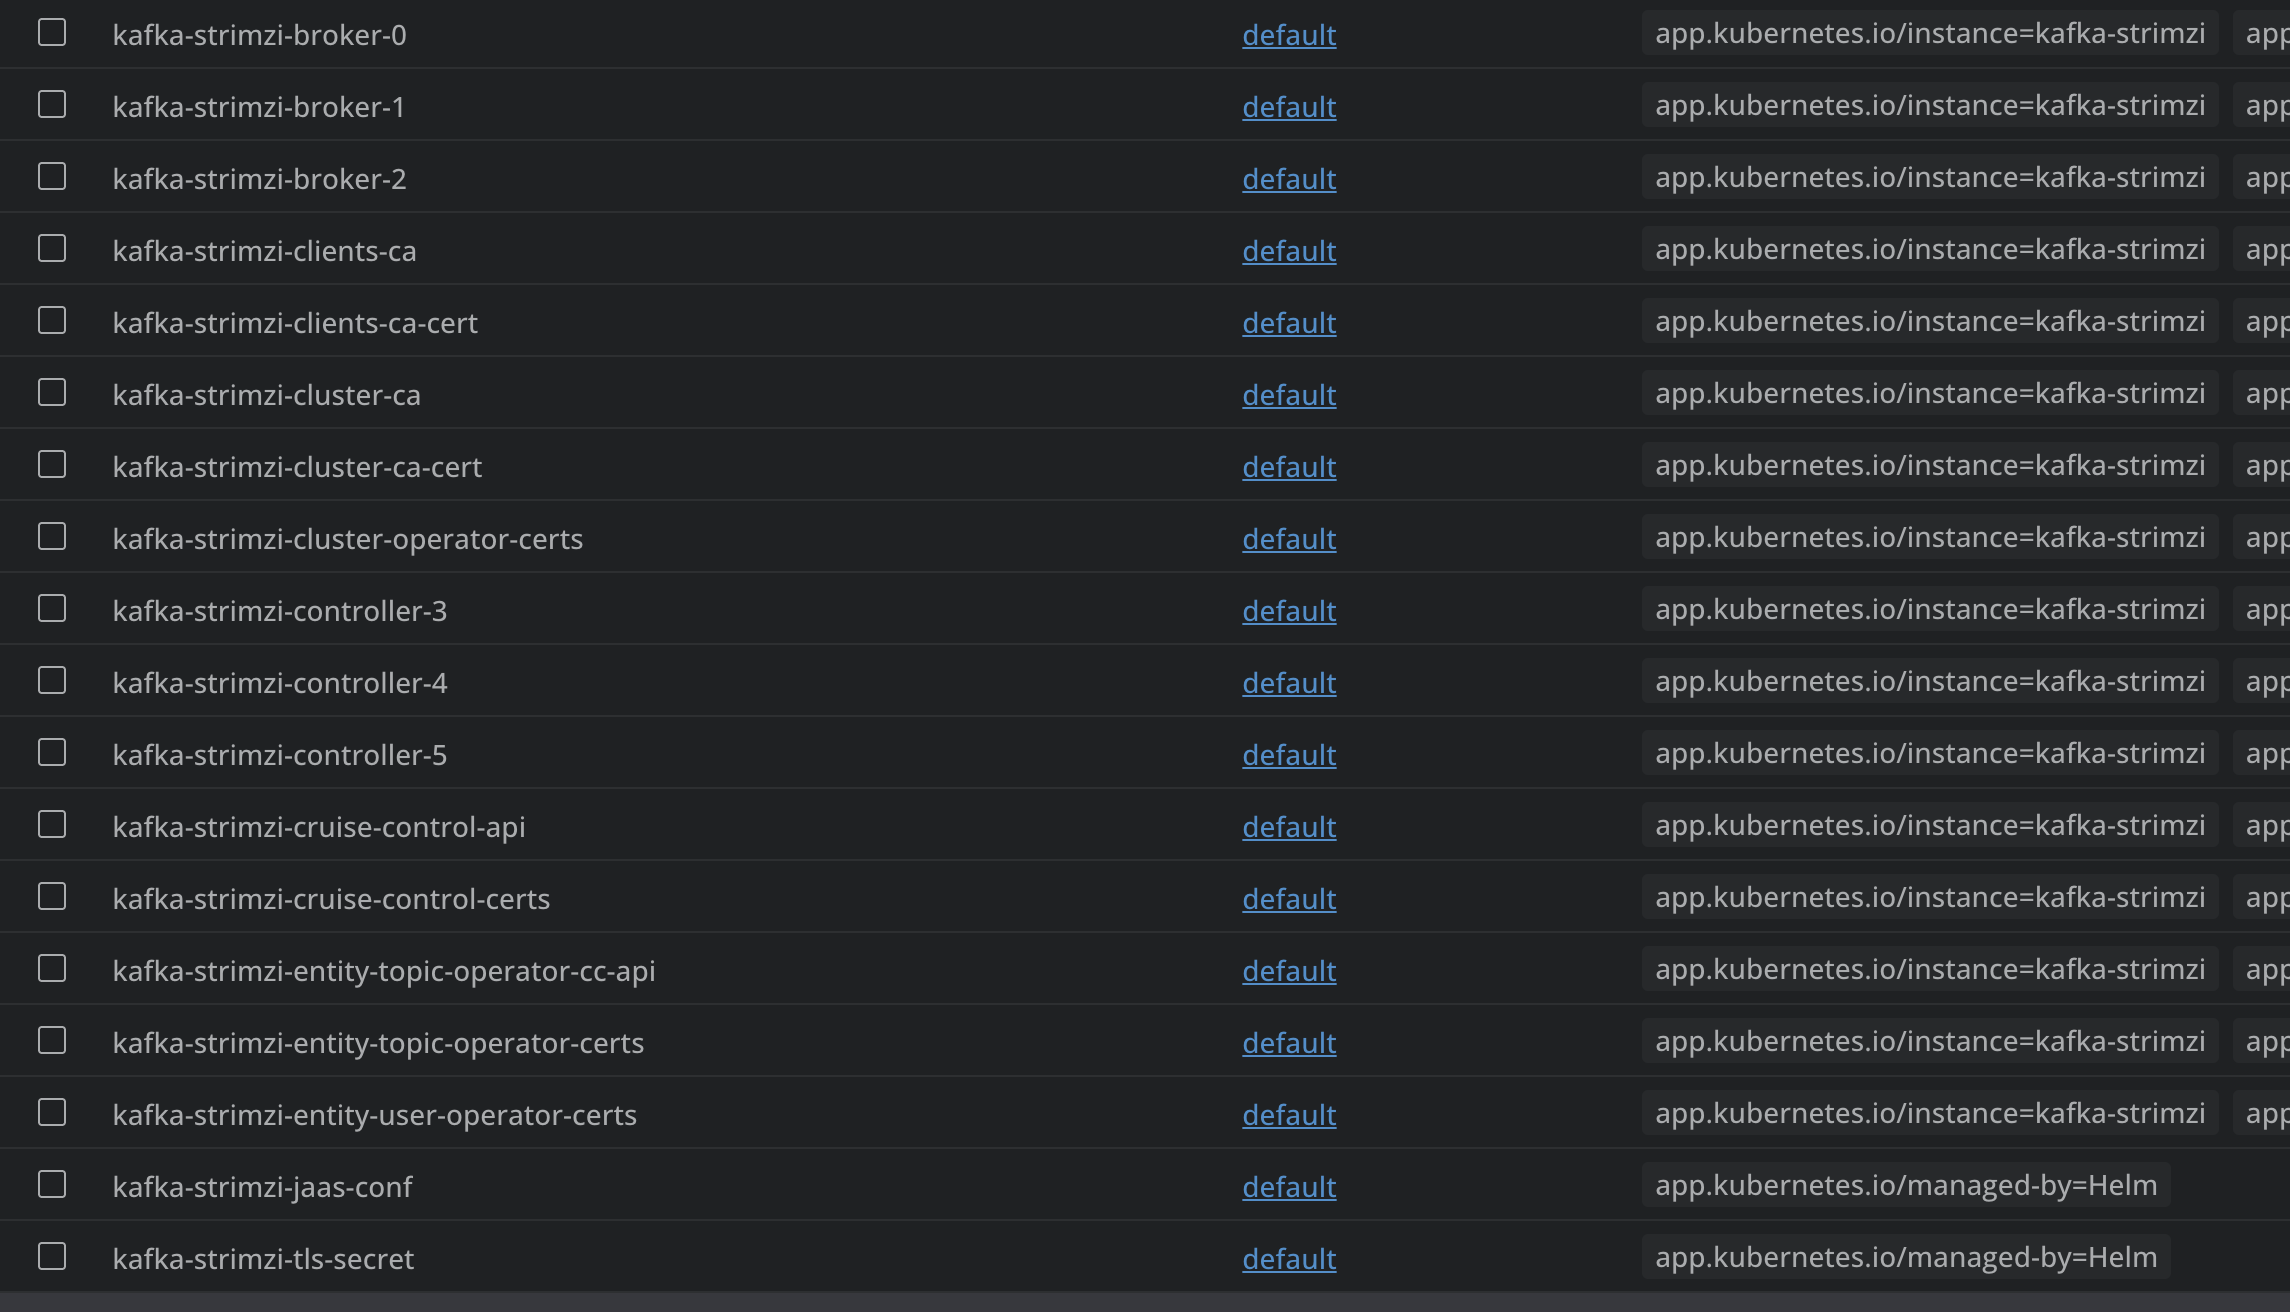
Task: Click the instance label chip for kafka-strimzi-cruise-control-api
Action: [1930, 825]
